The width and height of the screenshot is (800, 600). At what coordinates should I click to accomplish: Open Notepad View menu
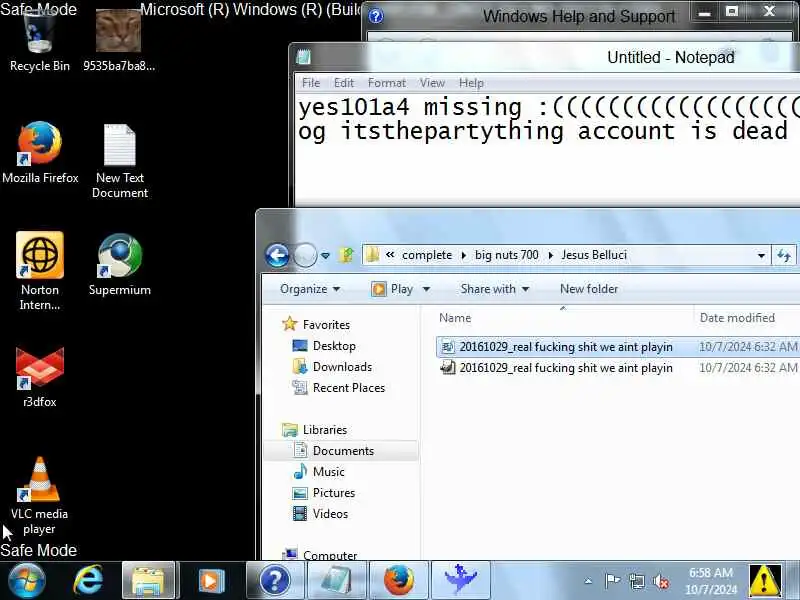click(432, 83)
